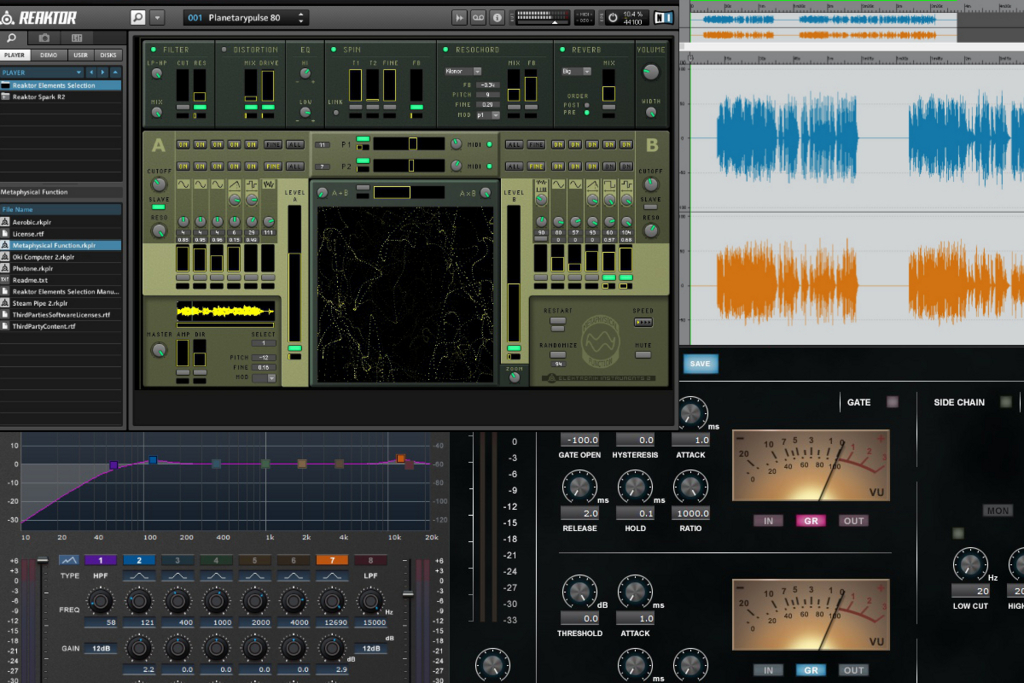Toggle the FILTER effect power LED
Image resolution: width=1024 pixels, height=683 pixels.
153,50
